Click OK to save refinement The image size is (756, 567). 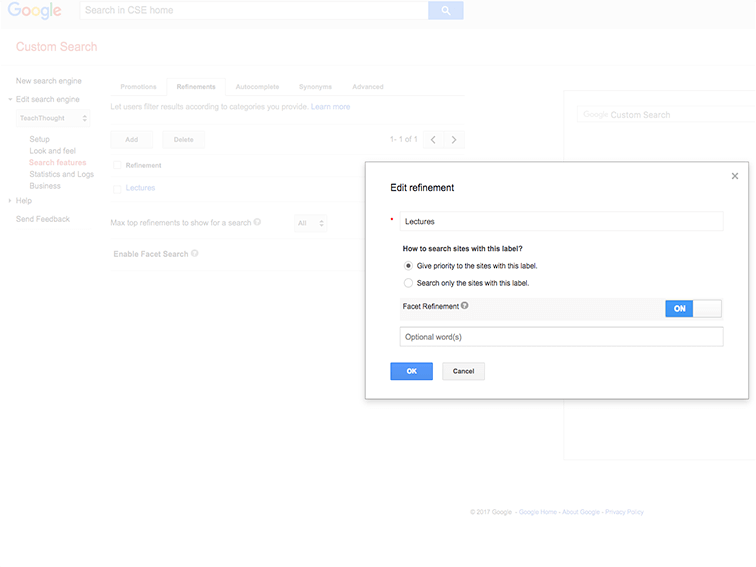tap(411, 371)
